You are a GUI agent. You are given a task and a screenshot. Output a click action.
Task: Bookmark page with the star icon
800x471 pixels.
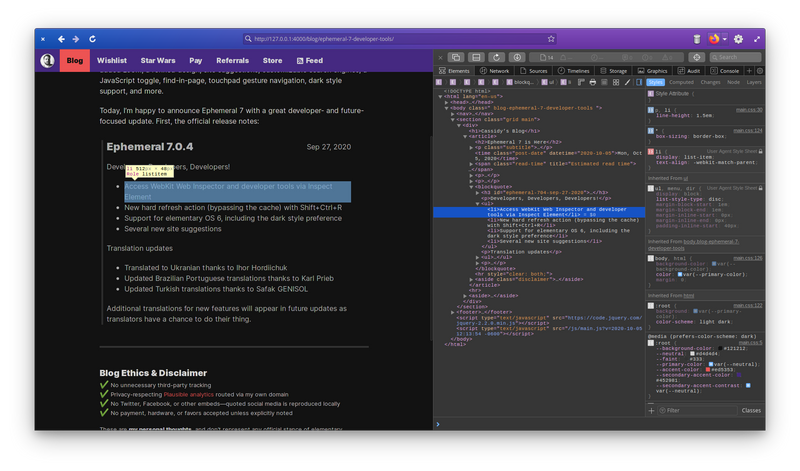(551, 39)
